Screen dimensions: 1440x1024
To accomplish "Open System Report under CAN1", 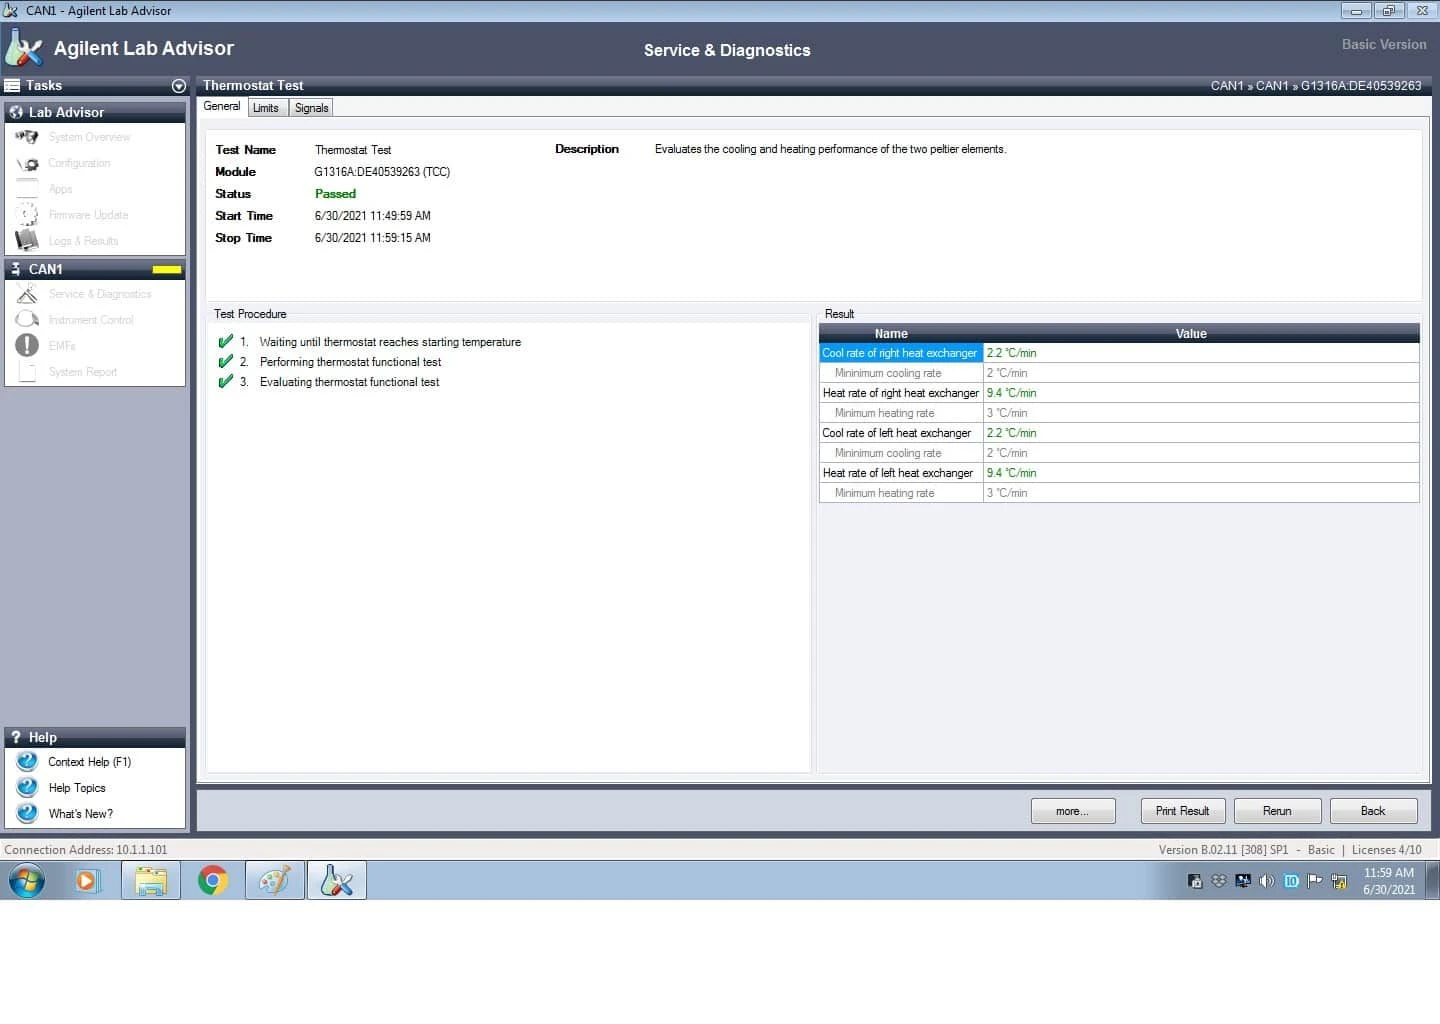I will [x=83, y=372].
